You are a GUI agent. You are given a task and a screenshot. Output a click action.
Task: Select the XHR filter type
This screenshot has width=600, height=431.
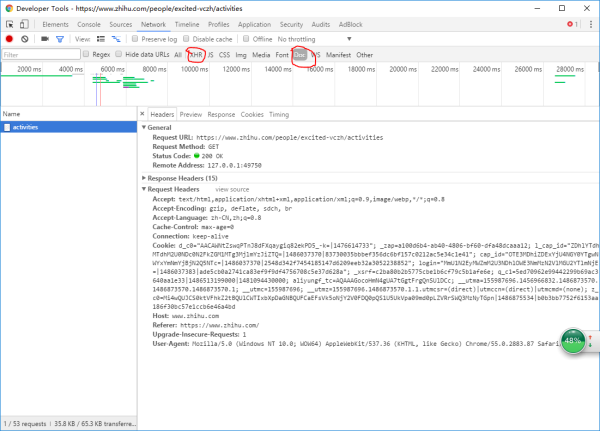pyautogui.click(x=196, y=55)
